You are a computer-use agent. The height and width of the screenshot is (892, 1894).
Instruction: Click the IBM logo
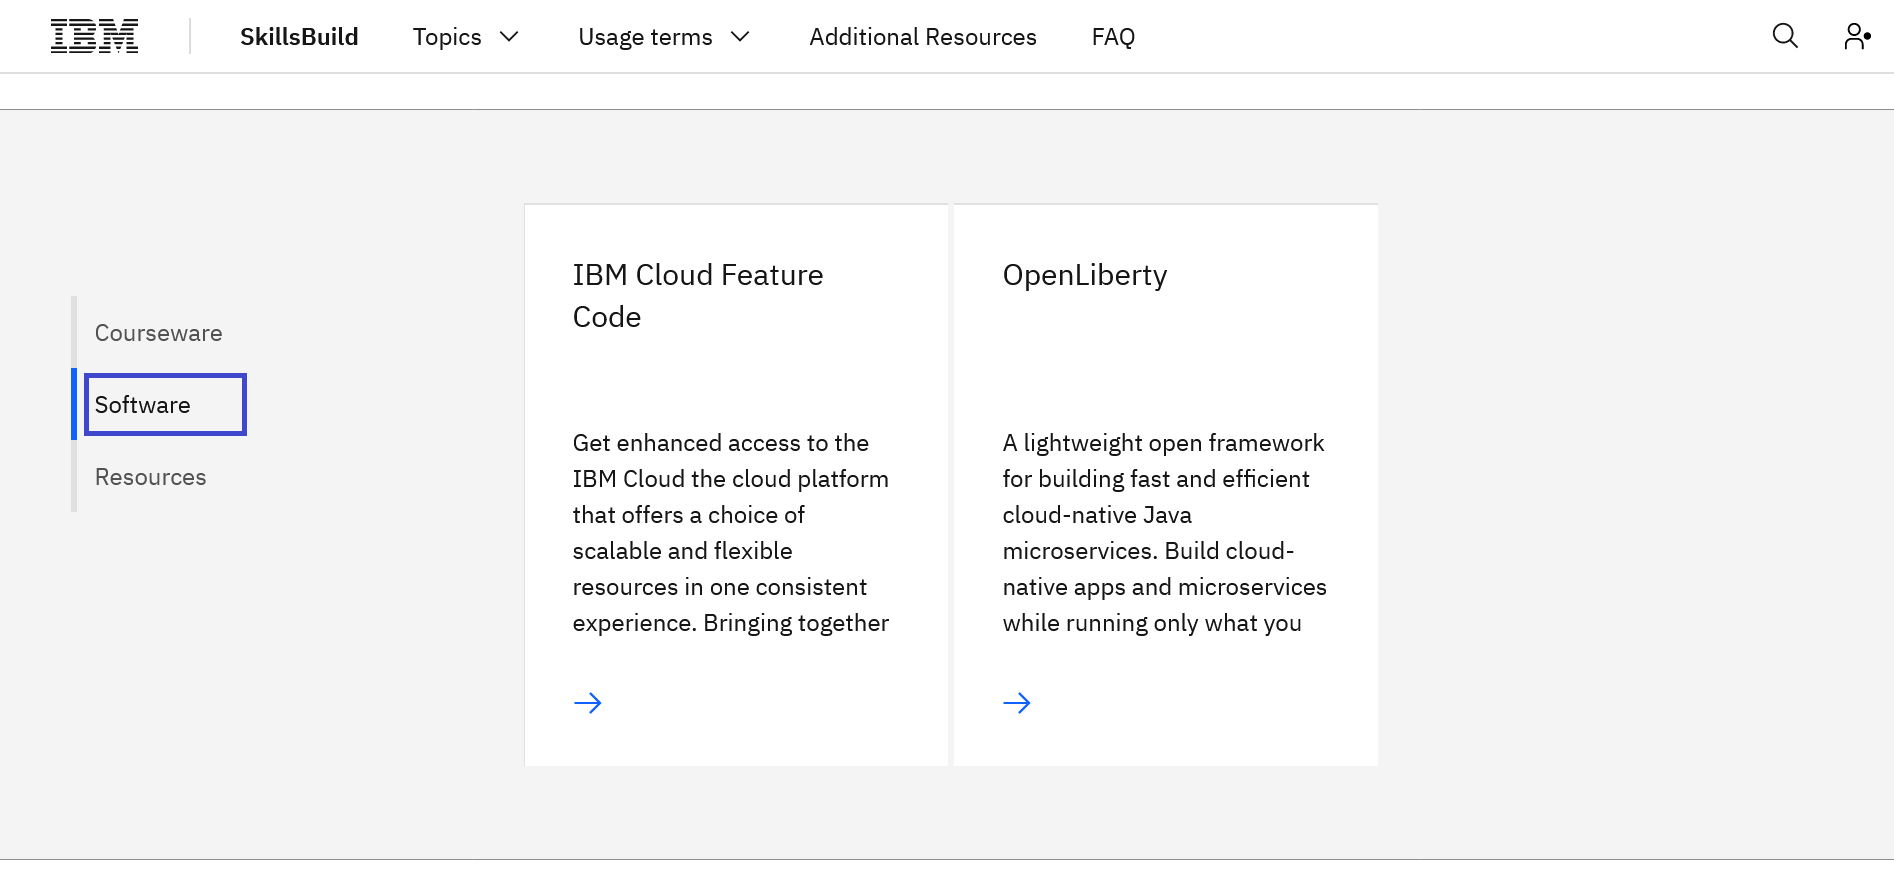click(94, 36)
